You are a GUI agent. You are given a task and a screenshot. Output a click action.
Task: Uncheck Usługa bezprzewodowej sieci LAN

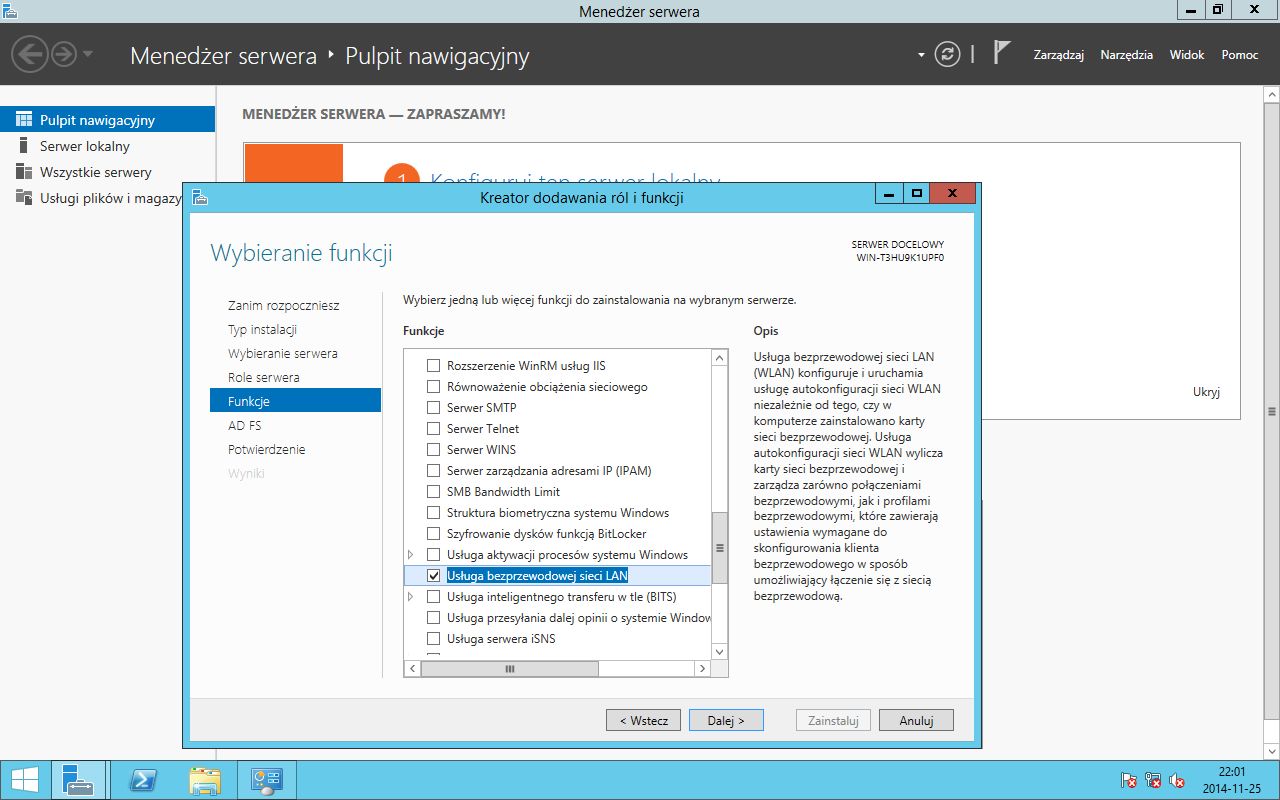click(x=434, y=575)
